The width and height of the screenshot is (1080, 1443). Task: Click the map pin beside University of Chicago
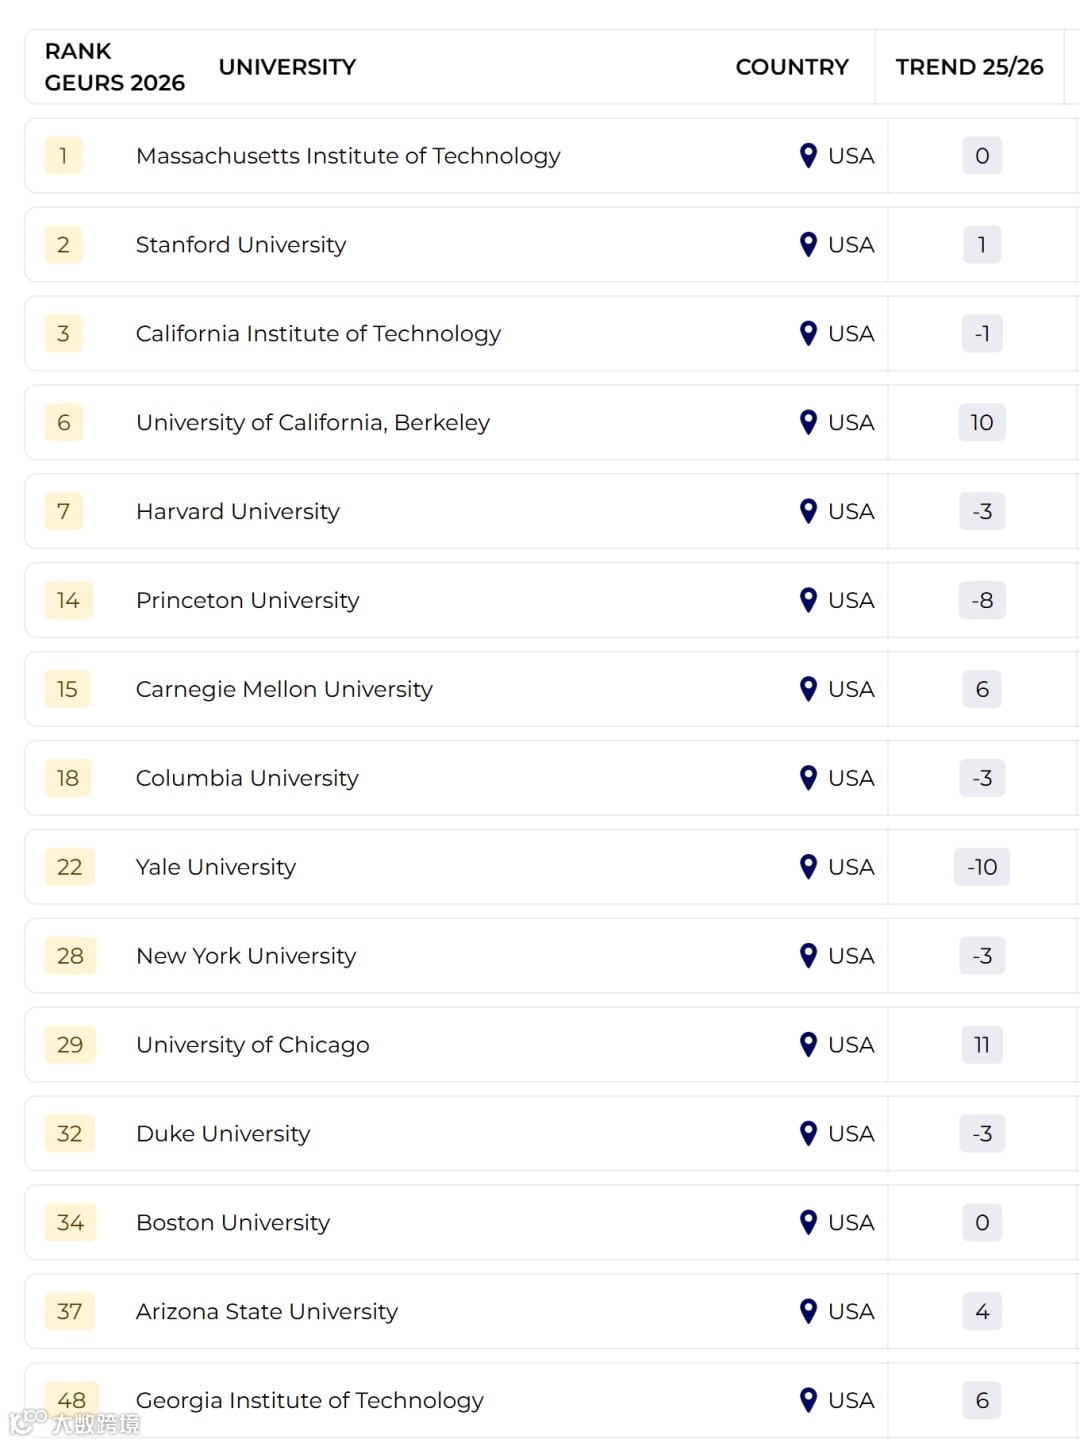point(809,1045)
